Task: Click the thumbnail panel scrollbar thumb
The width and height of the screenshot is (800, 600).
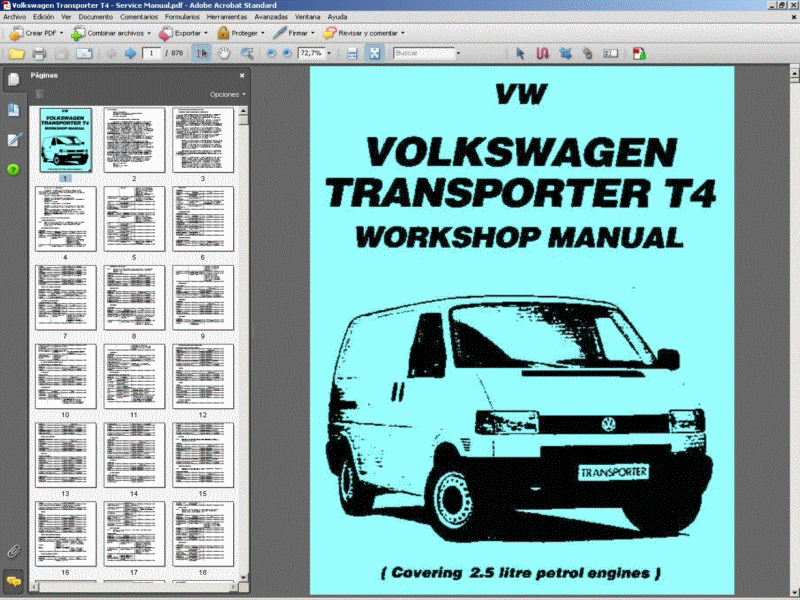Action: click(x=243, y=120)
